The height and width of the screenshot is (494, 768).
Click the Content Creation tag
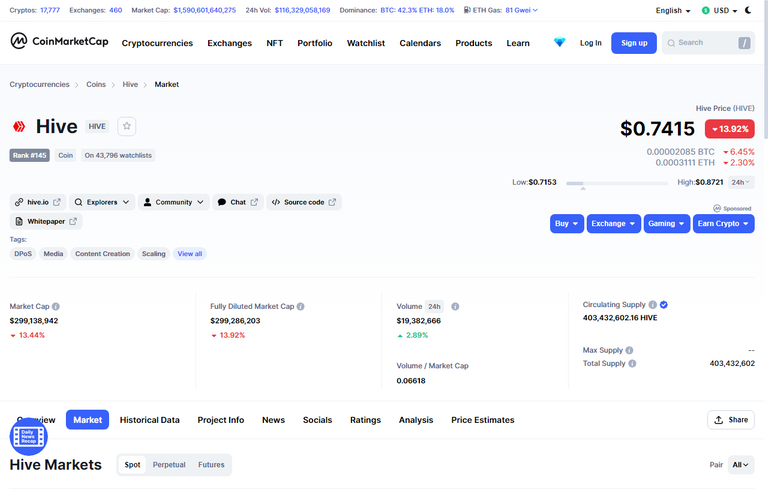pyautogui.click(x=102, y=254)
